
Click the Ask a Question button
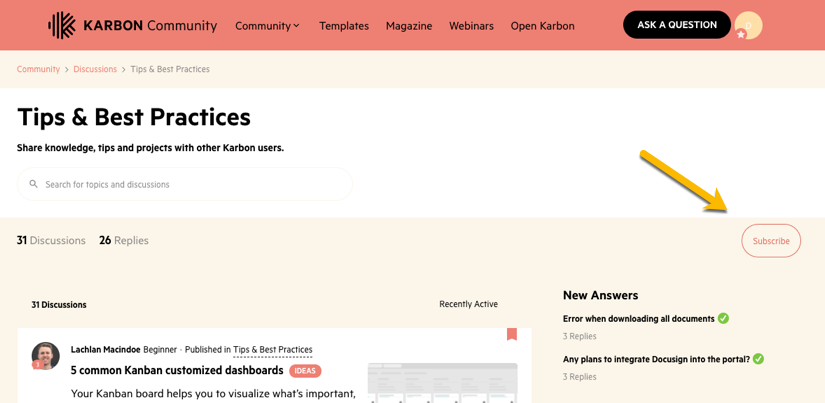pyautogui.click(x=677, y=25)
